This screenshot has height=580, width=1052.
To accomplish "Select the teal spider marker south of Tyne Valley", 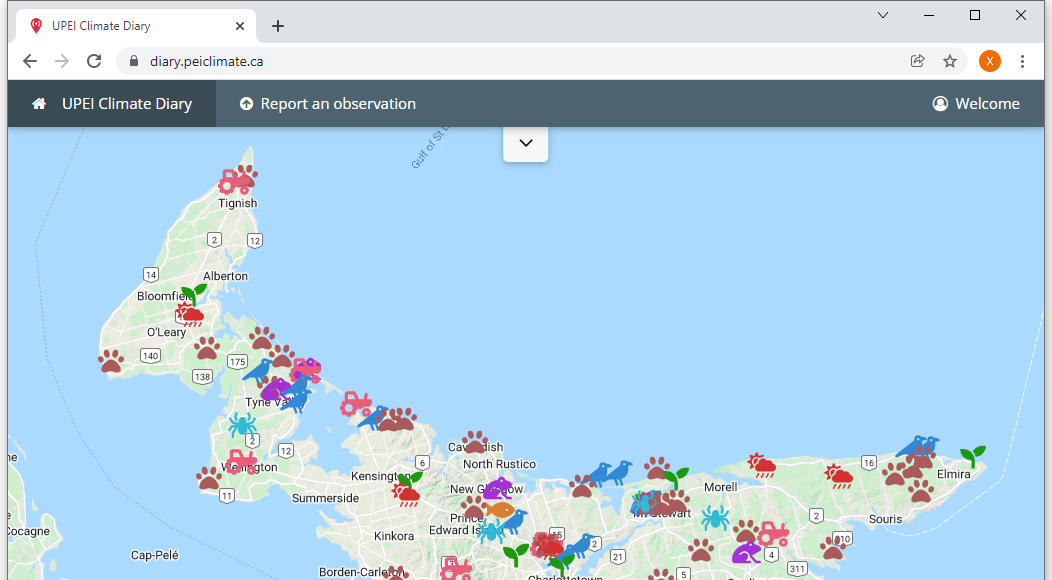I will (x=242, y=424).
